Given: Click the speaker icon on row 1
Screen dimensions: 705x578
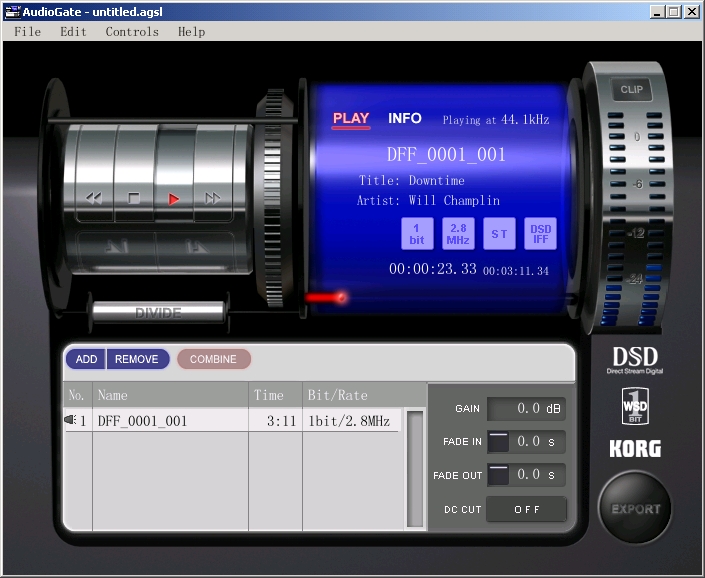Looking at the screenshot, I should (x=70, y=420).
